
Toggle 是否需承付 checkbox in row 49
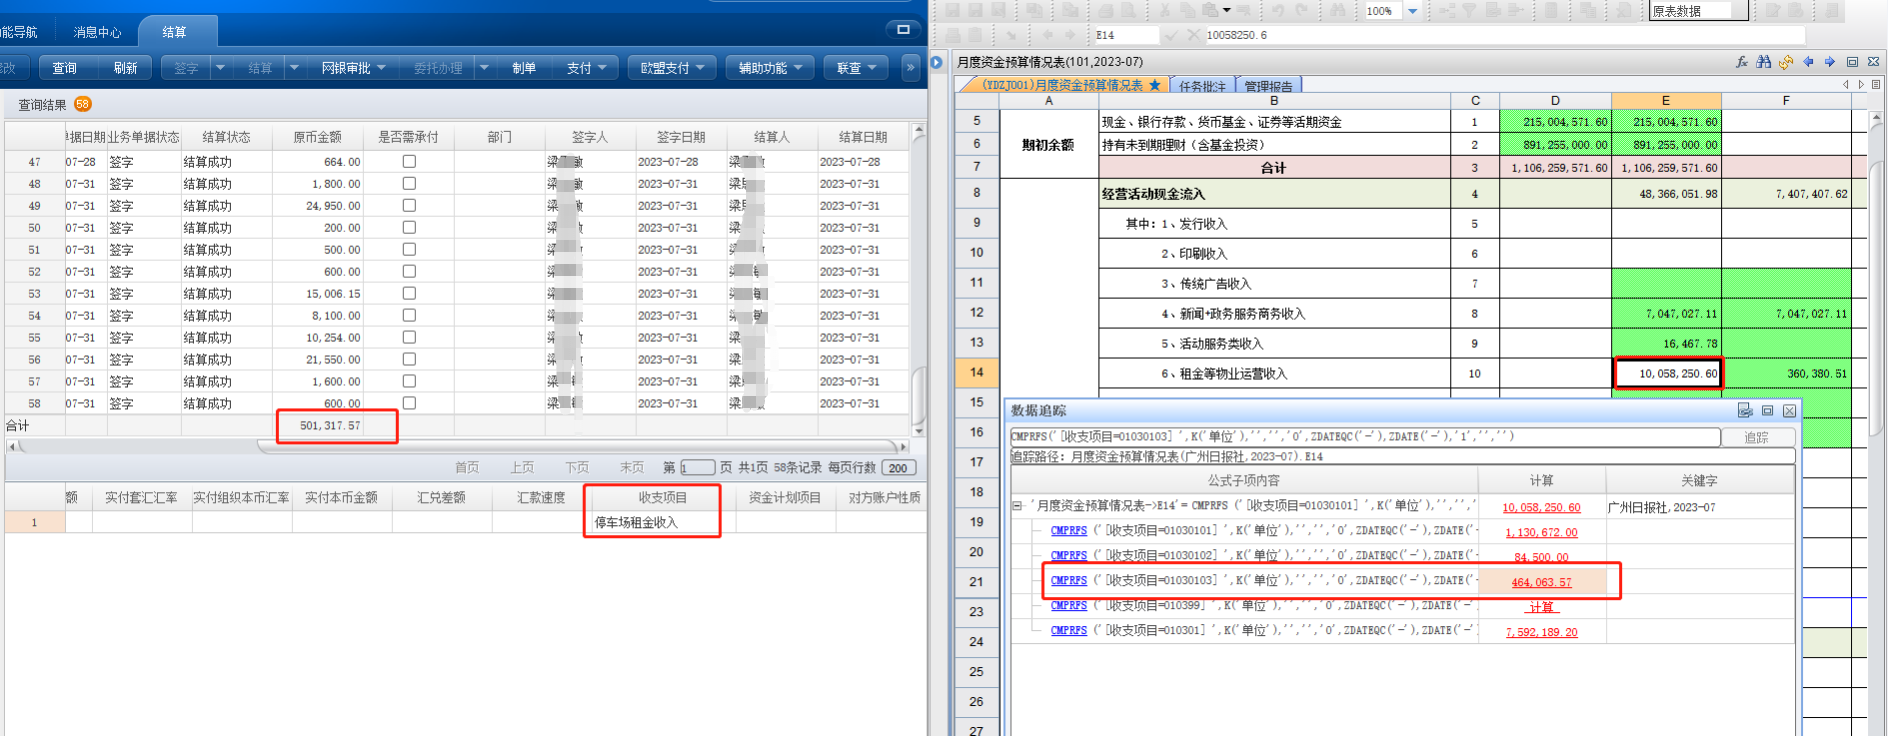pos(409,205)
